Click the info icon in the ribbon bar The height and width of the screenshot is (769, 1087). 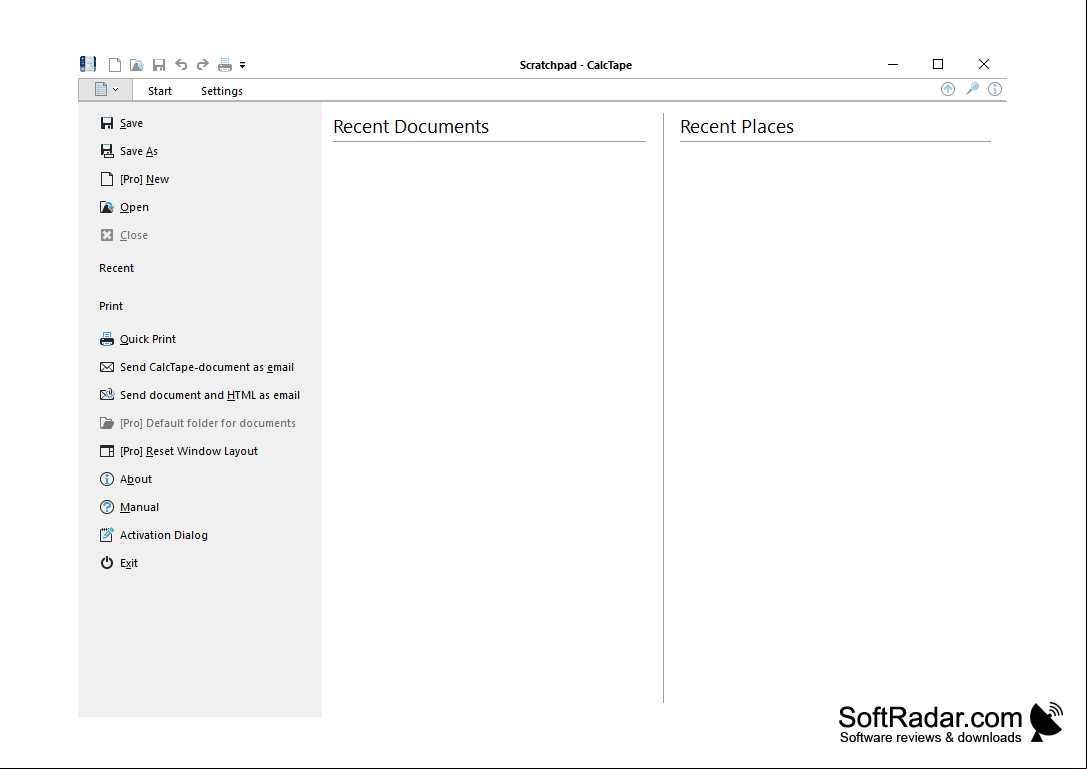(995, 89)
